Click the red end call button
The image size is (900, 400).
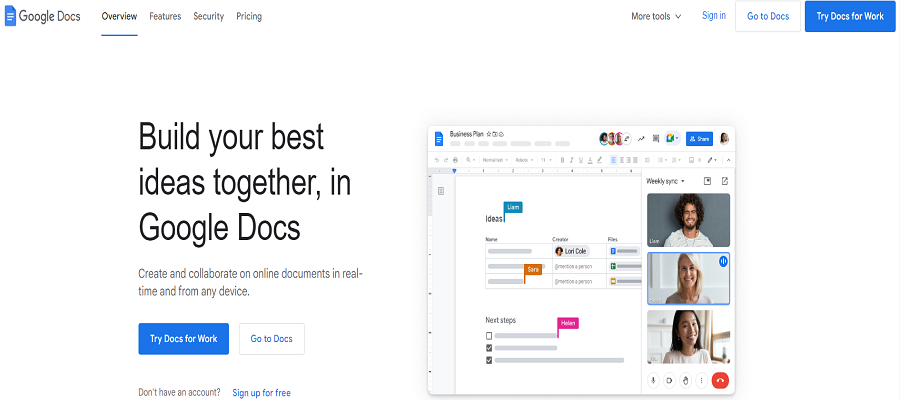(x=720, y=380)
